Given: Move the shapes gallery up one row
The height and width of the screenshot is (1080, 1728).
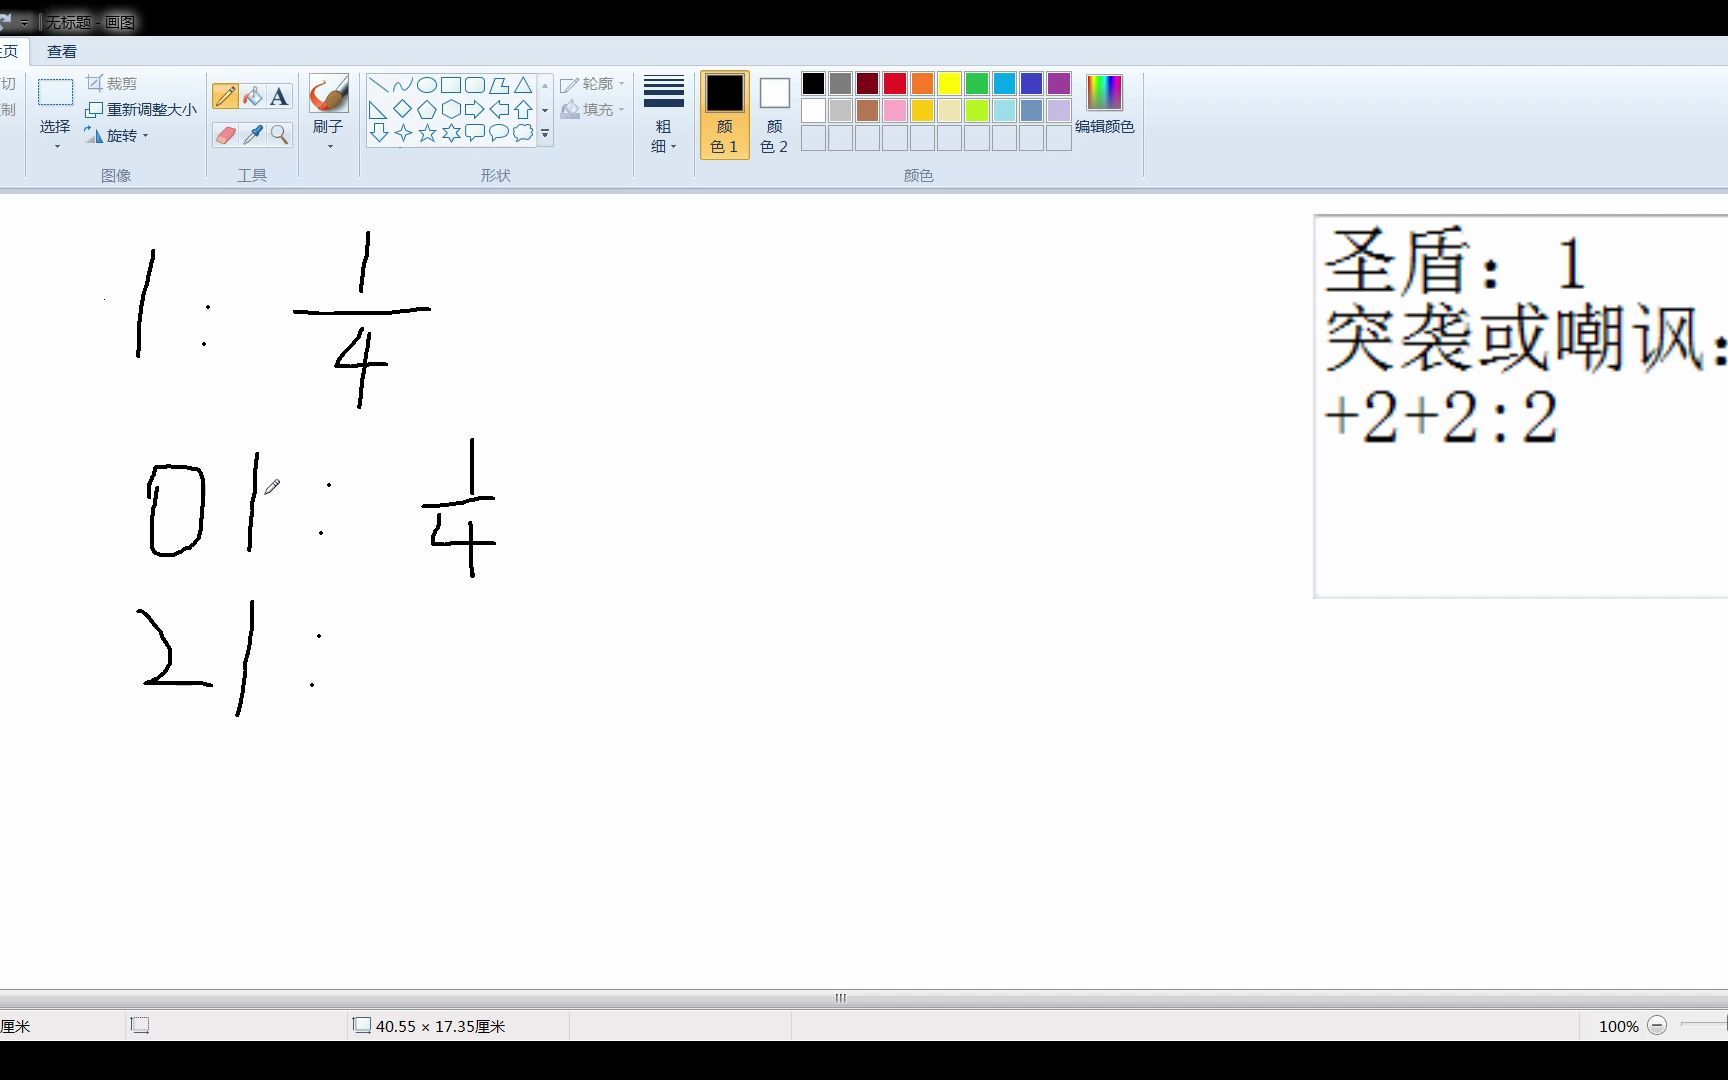Looking at the screenshot, I should [x=545, y=86].
